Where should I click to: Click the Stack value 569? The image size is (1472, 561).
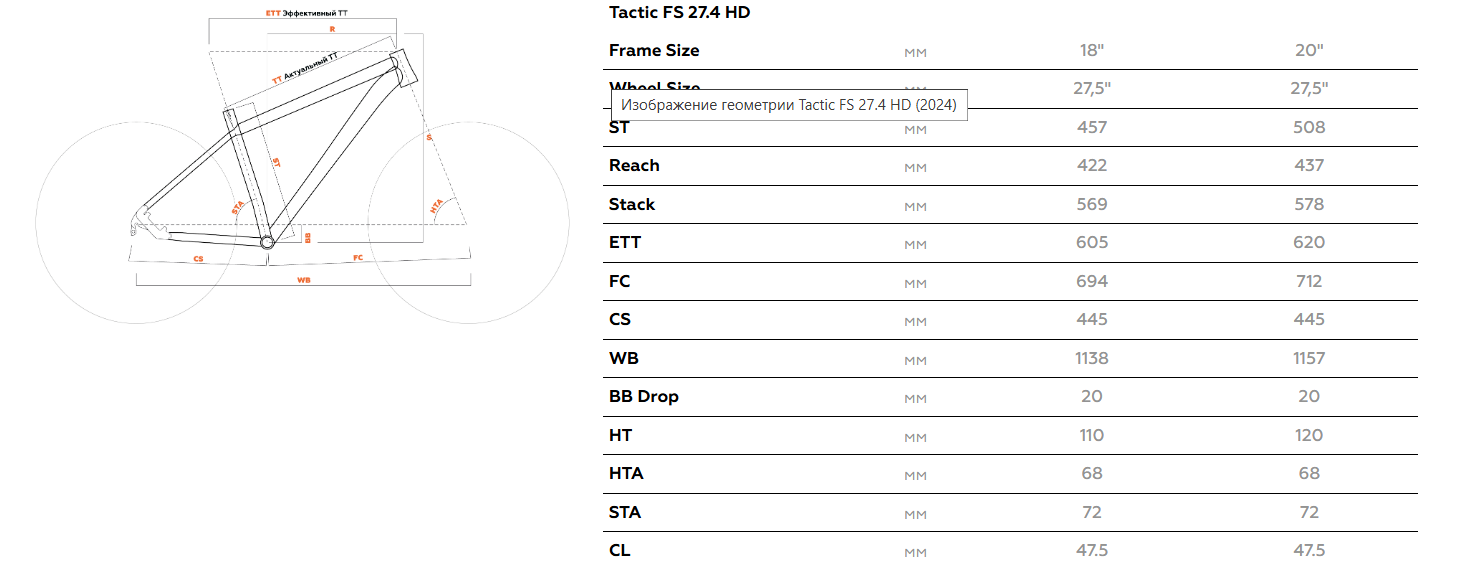tap(1092, 204)
